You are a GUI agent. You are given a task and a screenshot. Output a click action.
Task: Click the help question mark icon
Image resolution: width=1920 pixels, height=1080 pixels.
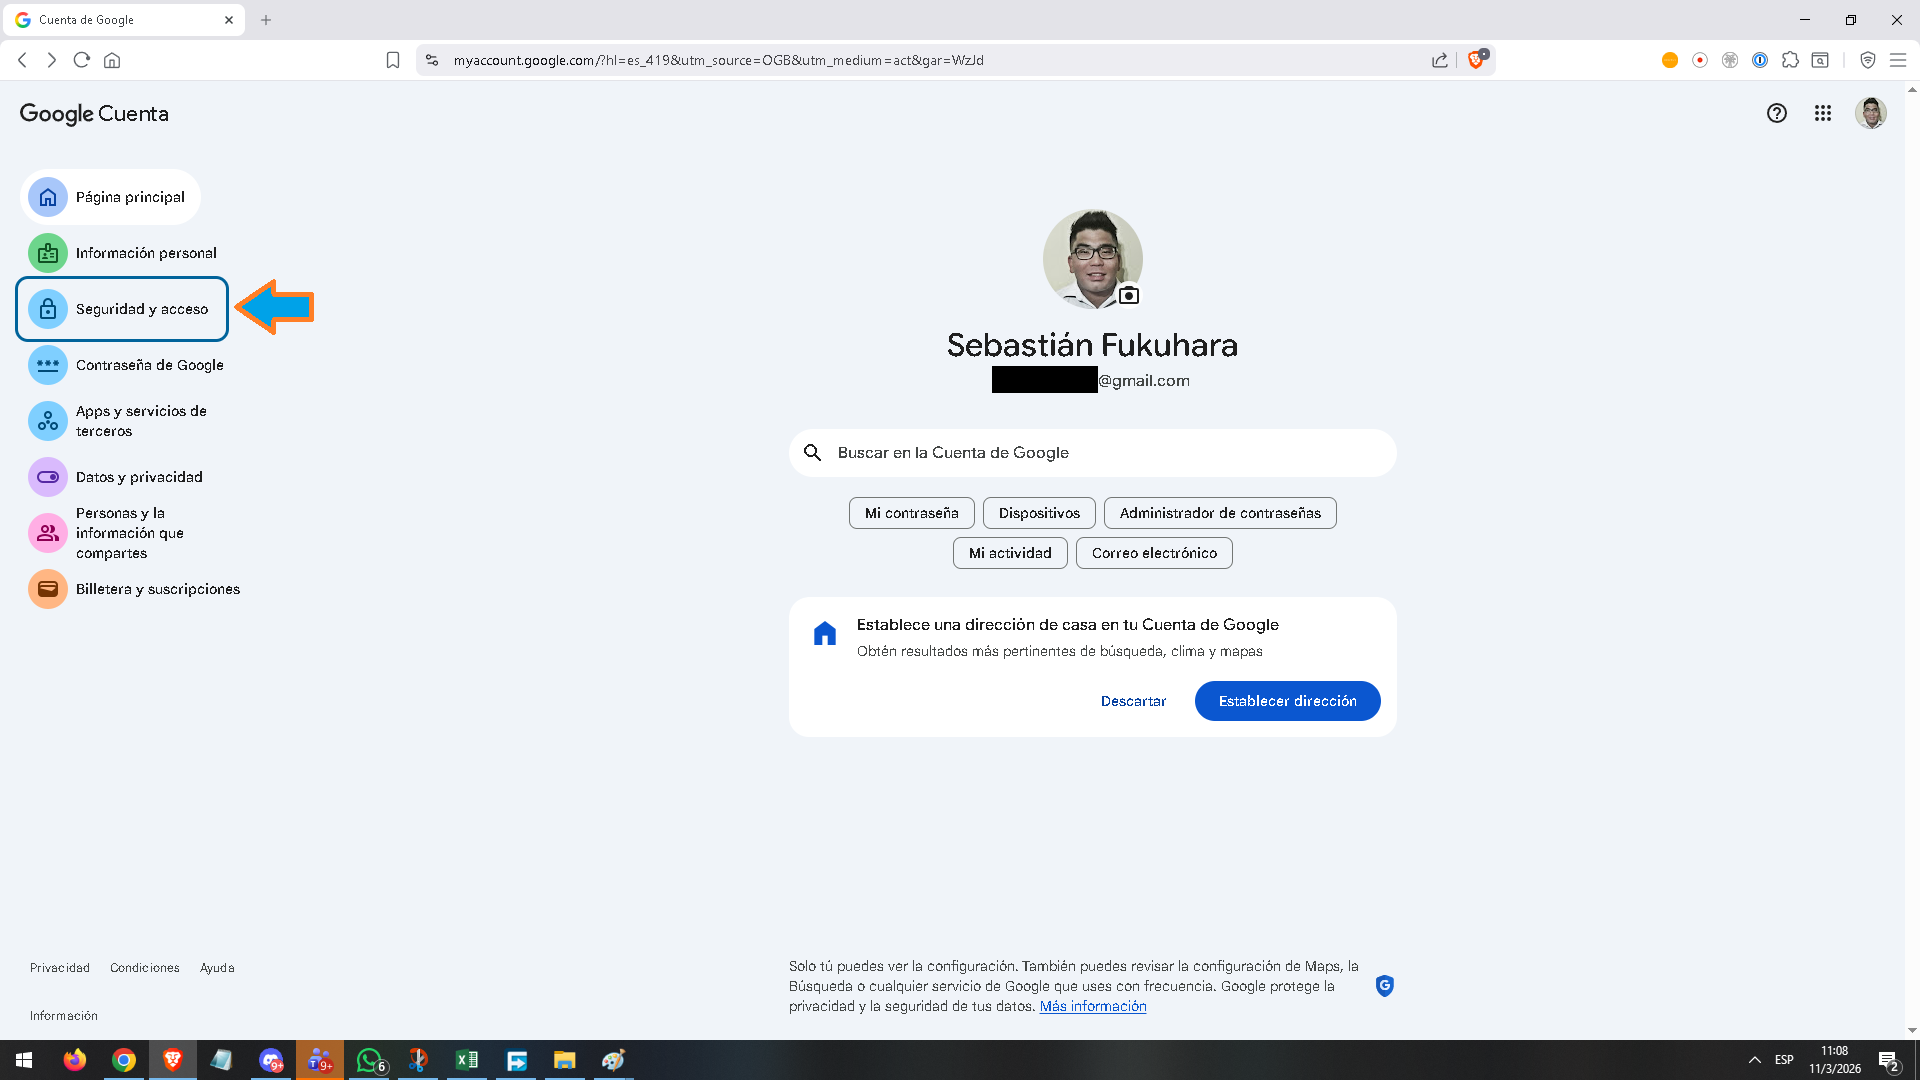click(x=1776, y=114)
